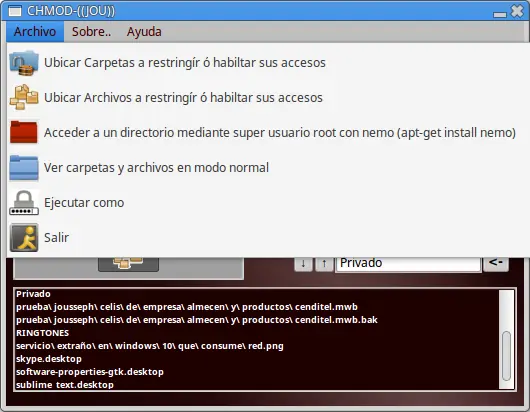
Task: Click the blue folder icon for normal mode
Action: coord(24,168)
